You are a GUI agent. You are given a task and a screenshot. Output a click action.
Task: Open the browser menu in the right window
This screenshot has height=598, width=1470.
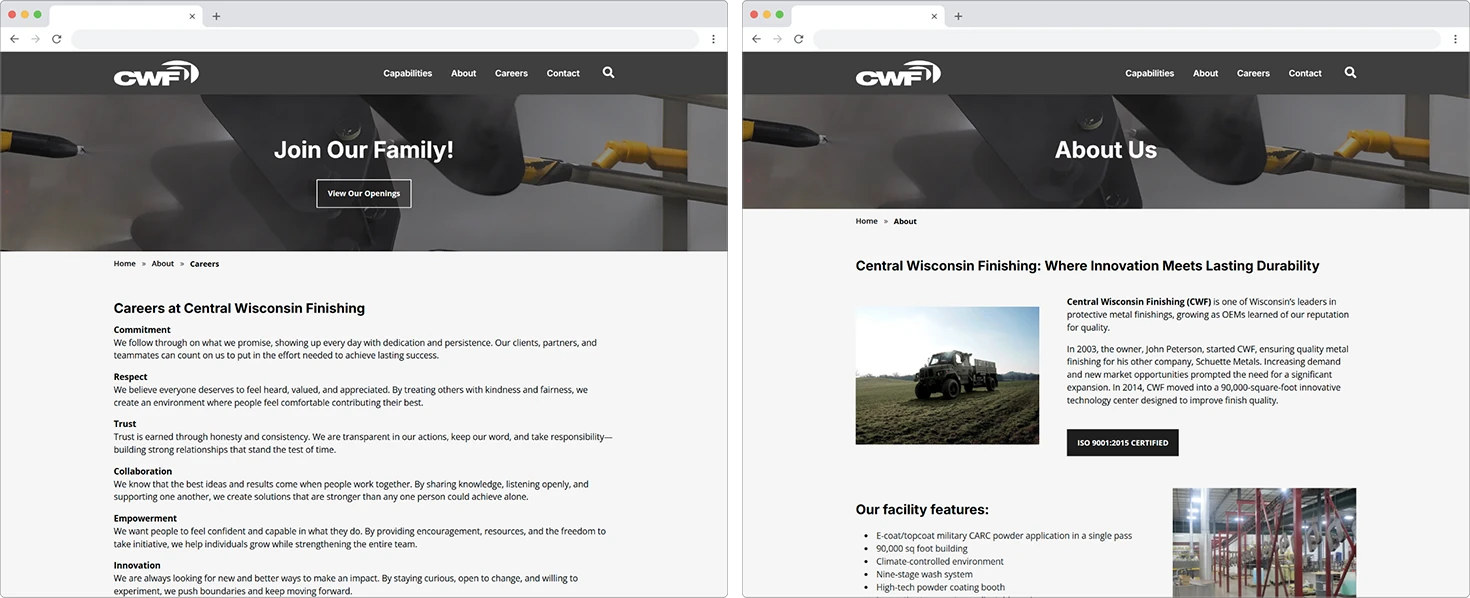1456,38
